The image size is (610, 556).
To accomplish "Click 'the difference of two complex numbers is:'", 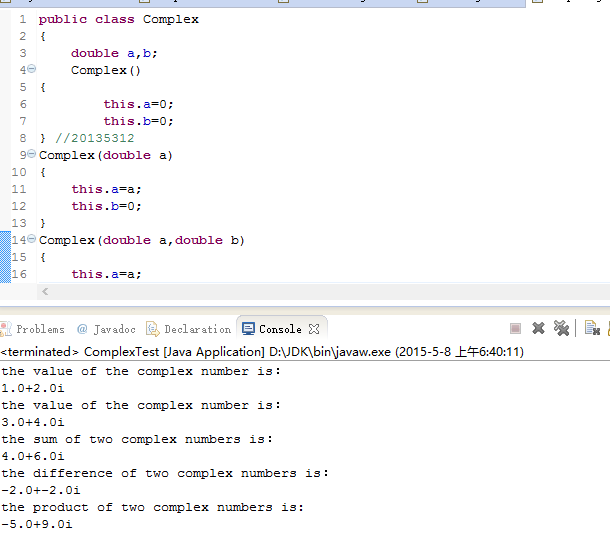I will tap(165, 473).
